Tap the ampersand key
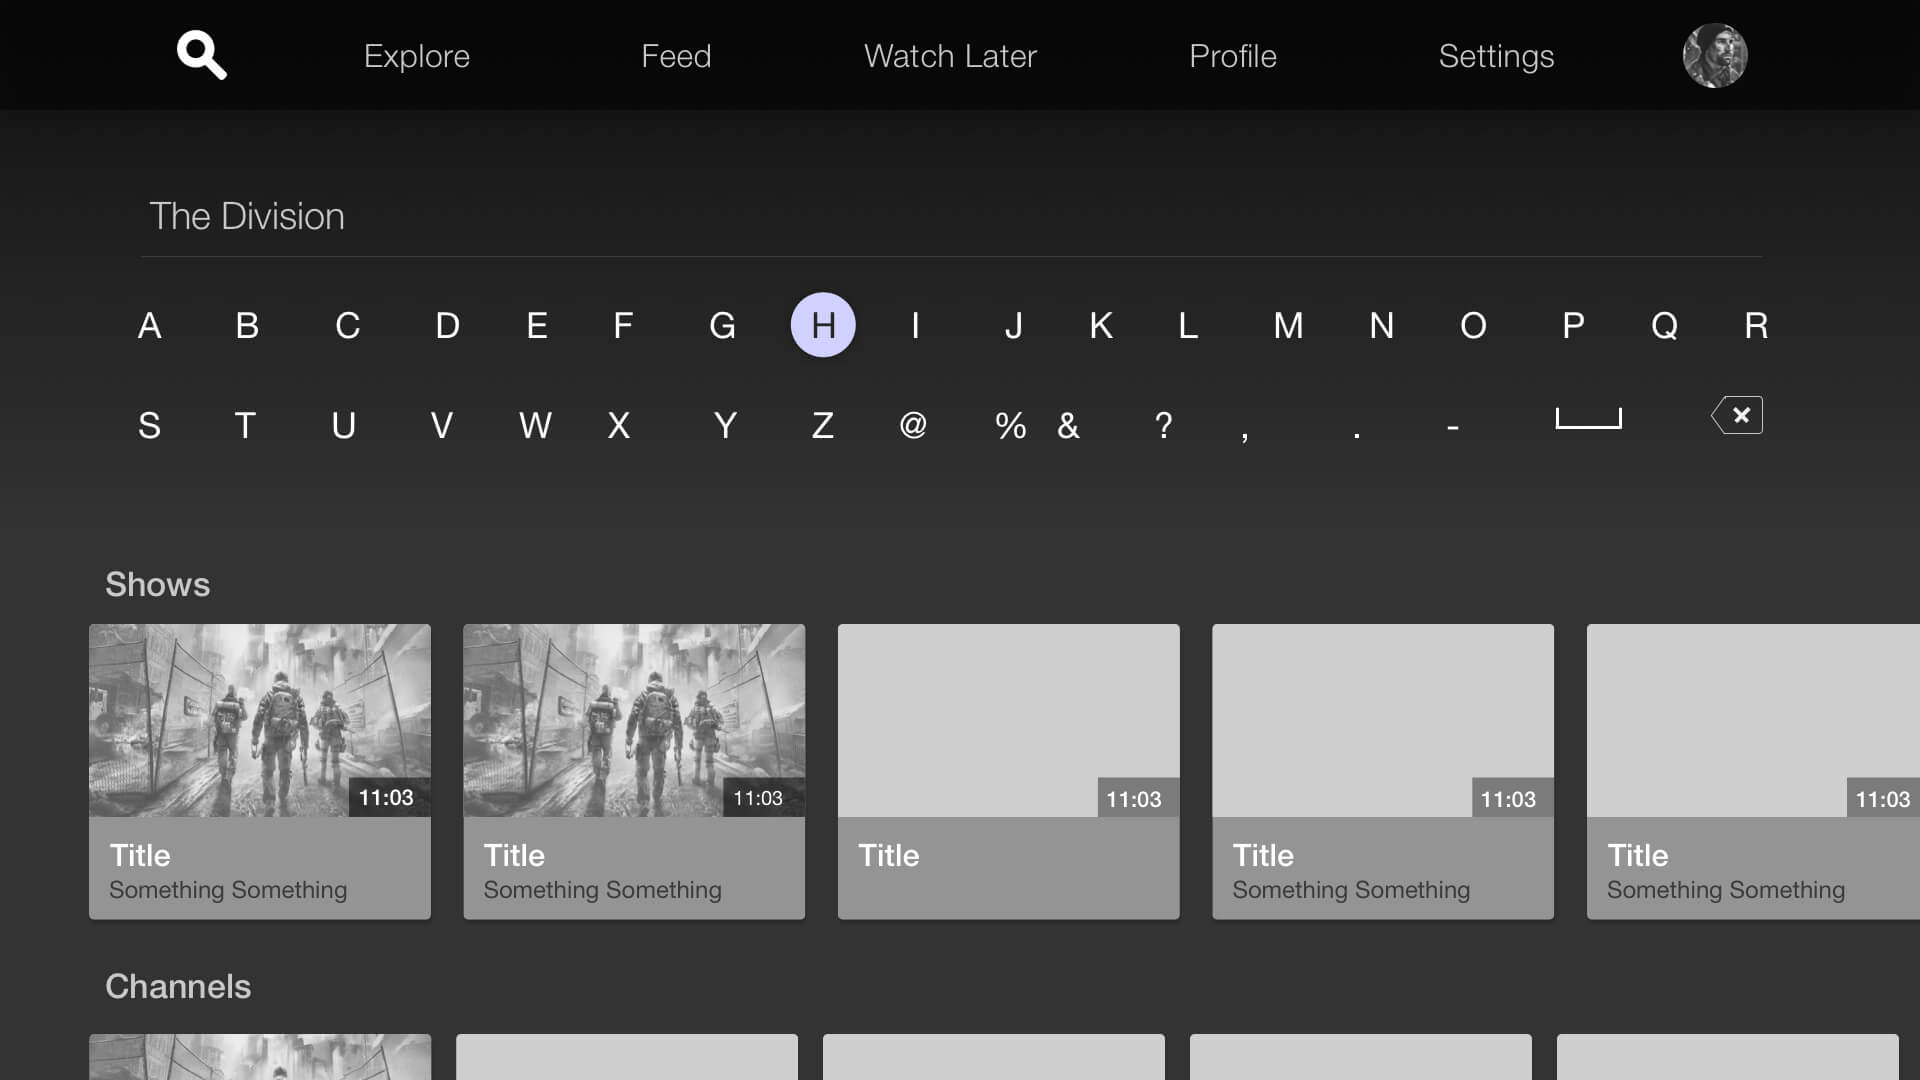Viewport: 1920px width, 1080px height. click(x=1068, y=426)
